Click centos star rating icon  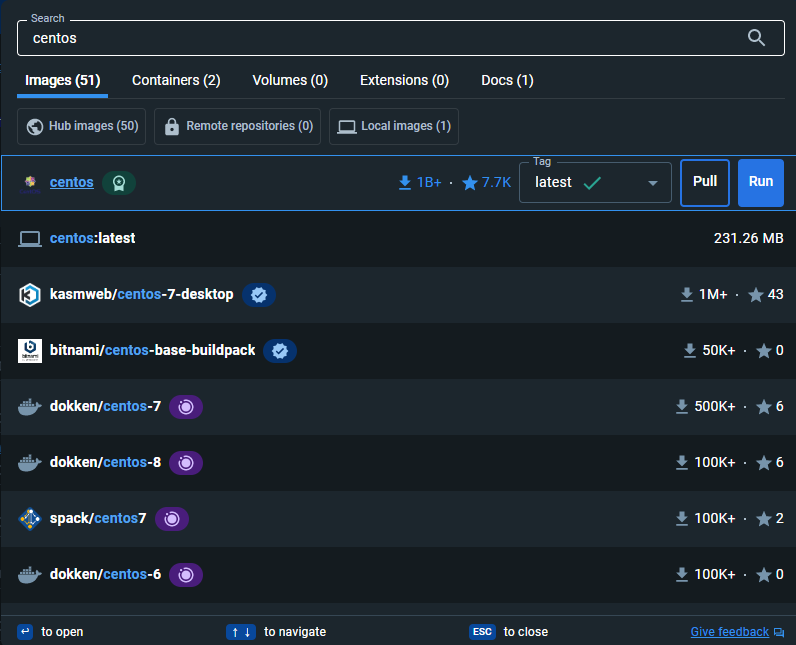pos(470,183)
